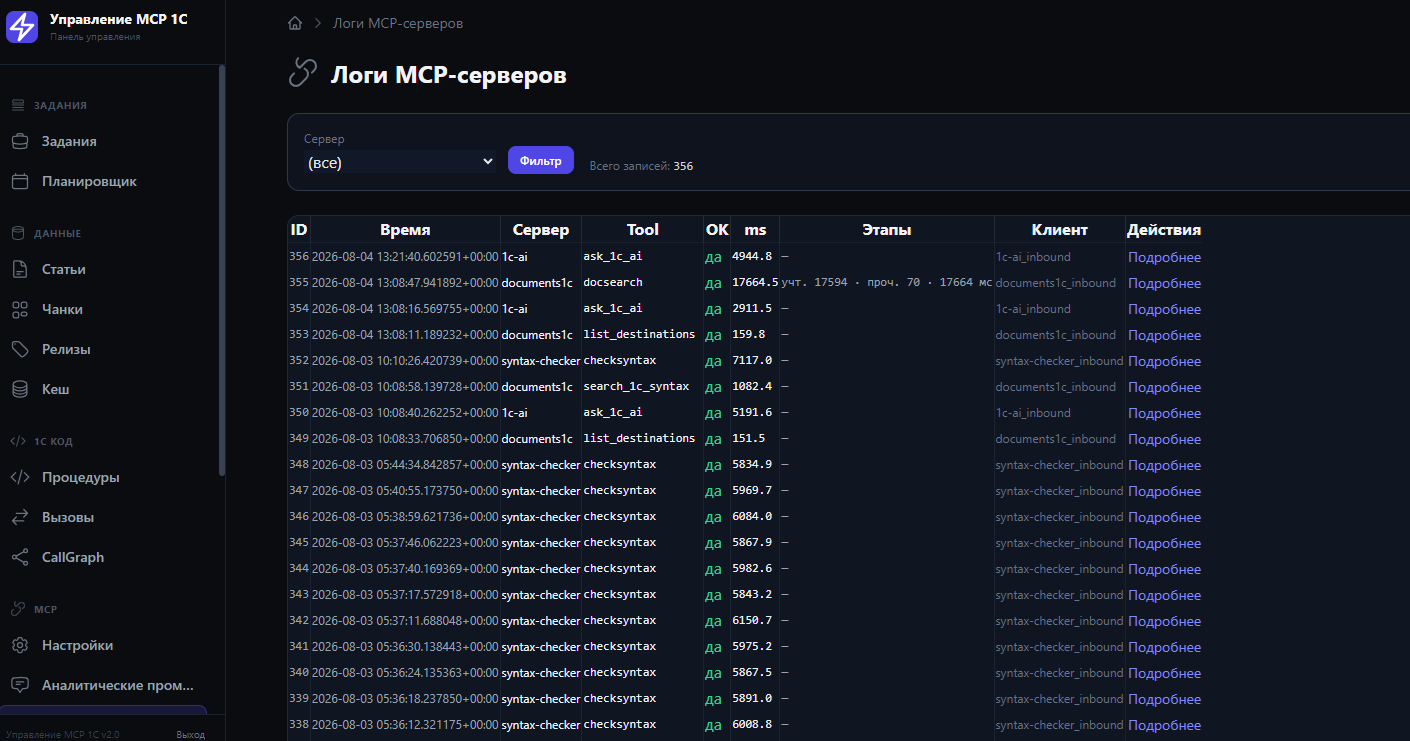The height and width of the screenshot is (741, 1410).
Task: Click the Время column header
Action: 405,229
